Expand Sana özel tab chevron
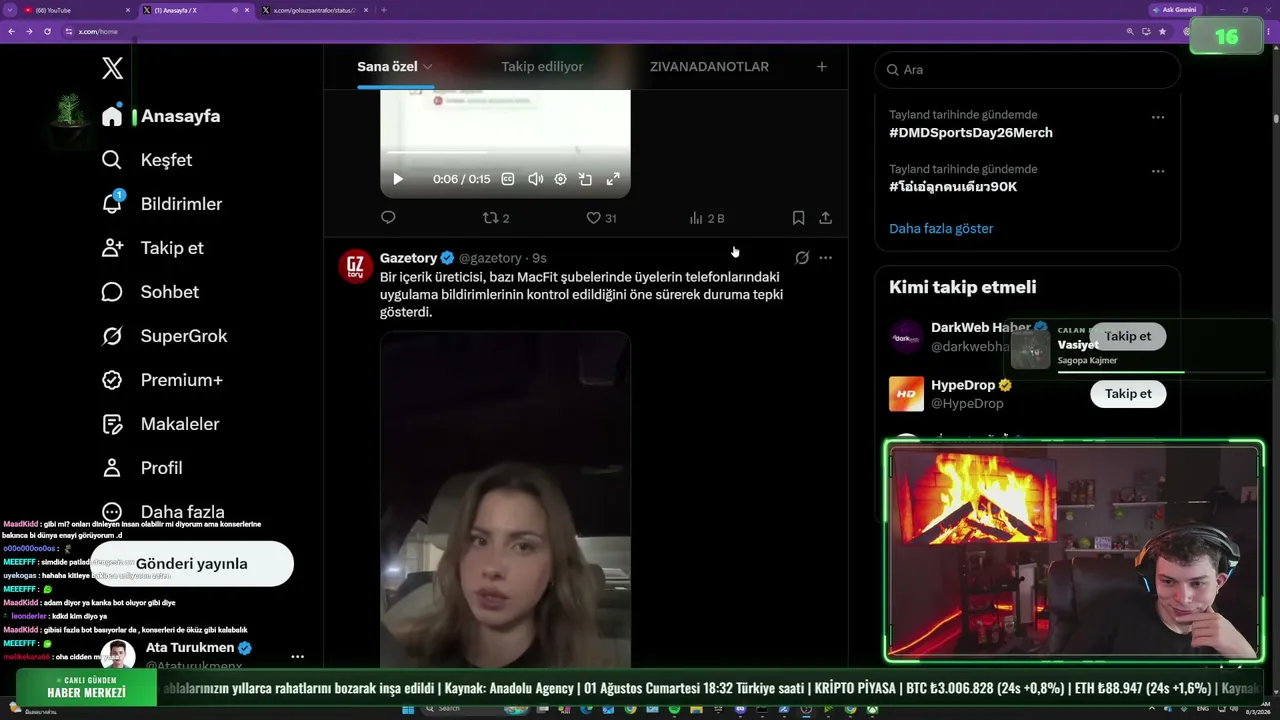Image resolution: width=1280 pixels, height=720 pixels. coord(427,67)
